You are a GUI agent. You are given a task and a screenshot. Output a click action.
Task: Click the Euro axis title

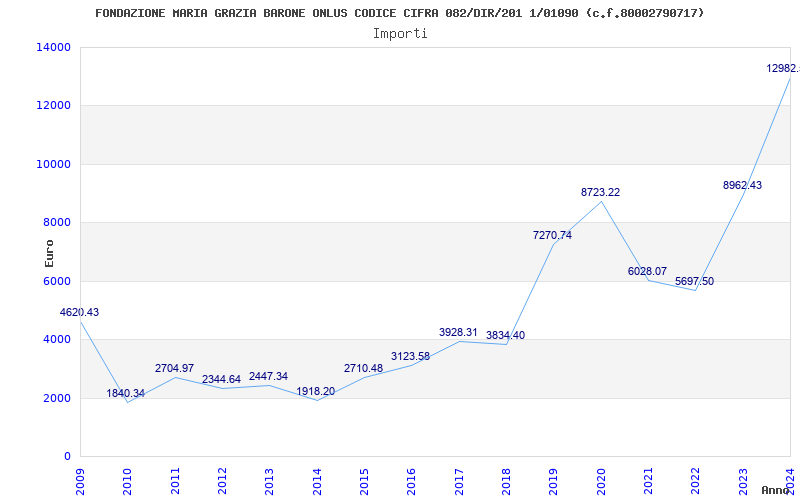point(49,253)
